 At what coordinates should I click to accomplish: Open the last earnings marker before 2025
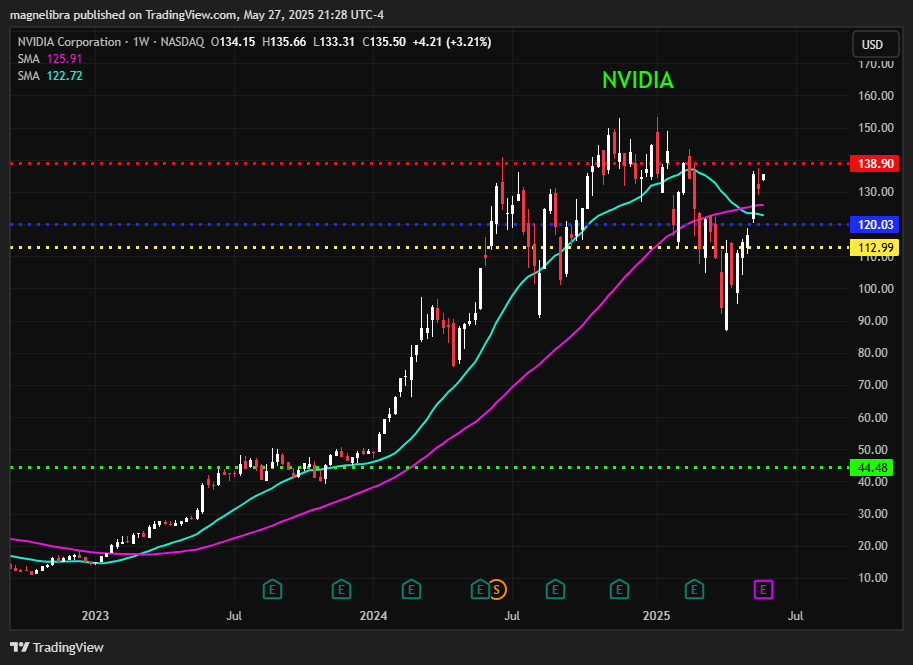619,590
